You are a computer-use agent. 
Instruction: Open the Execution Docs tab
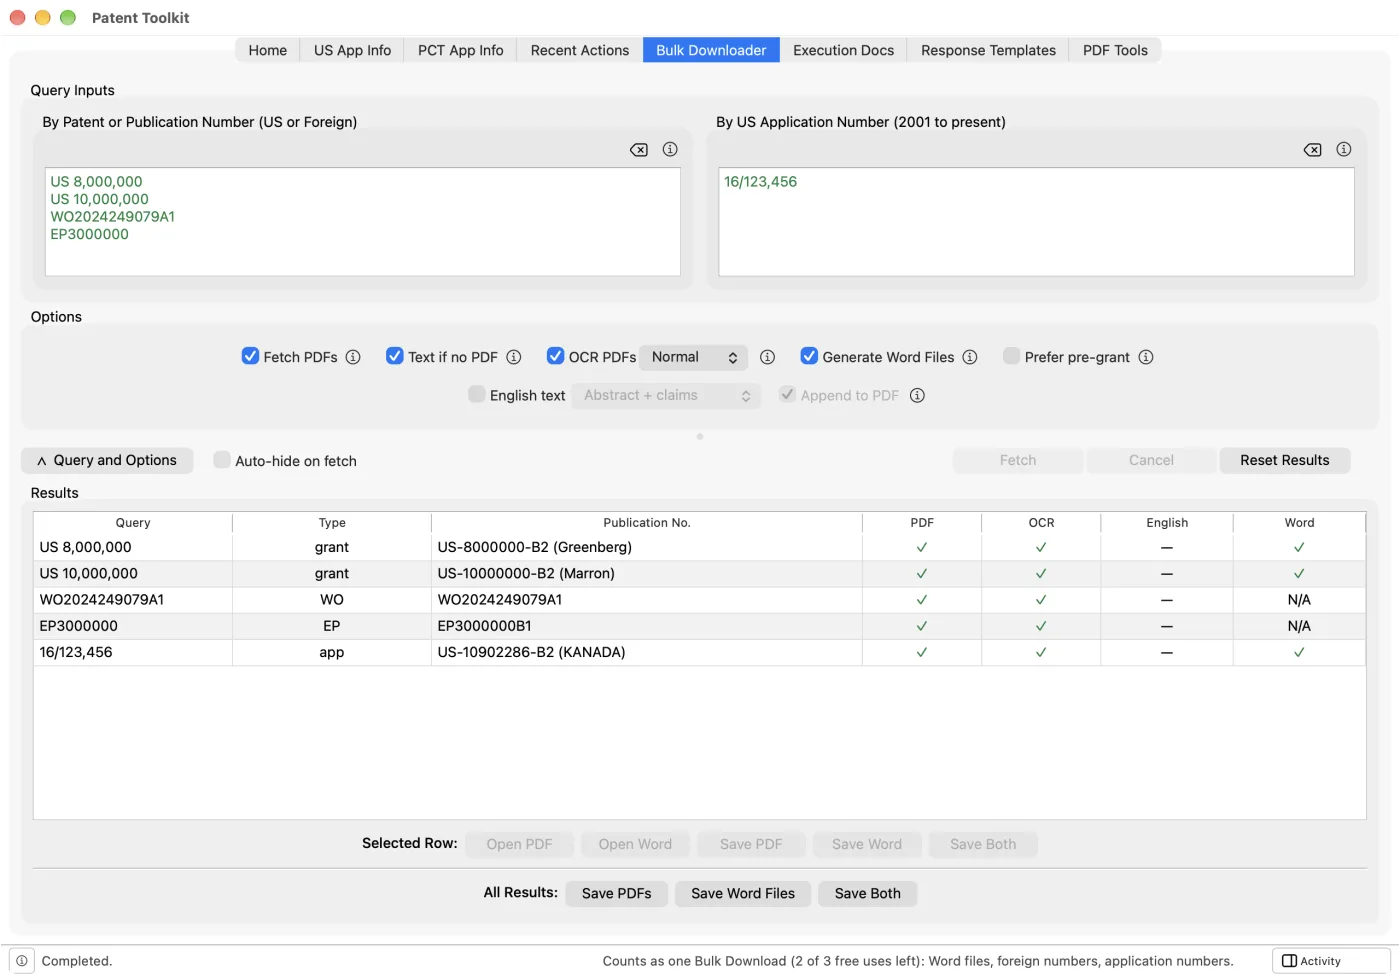(844, 50)
